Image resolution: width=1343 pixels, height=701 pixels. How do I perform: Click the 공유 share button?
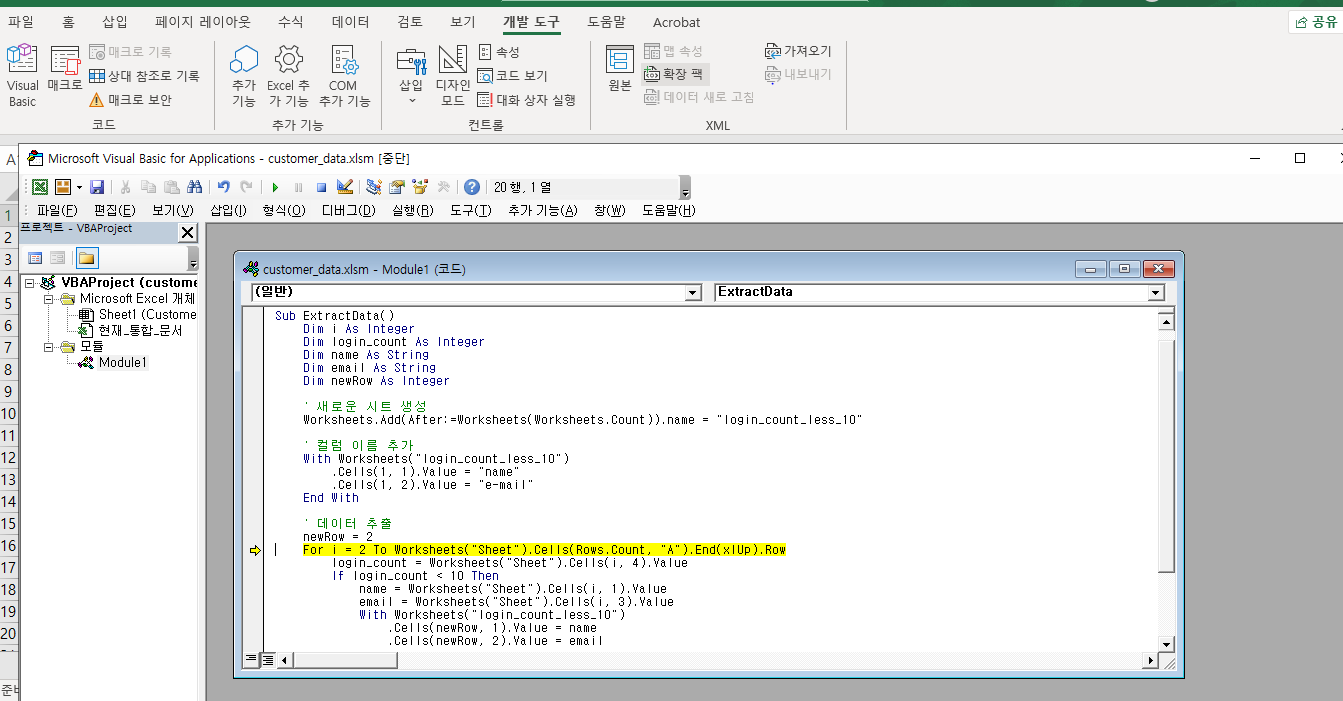pyautogui.click(x=1315, y=22)
